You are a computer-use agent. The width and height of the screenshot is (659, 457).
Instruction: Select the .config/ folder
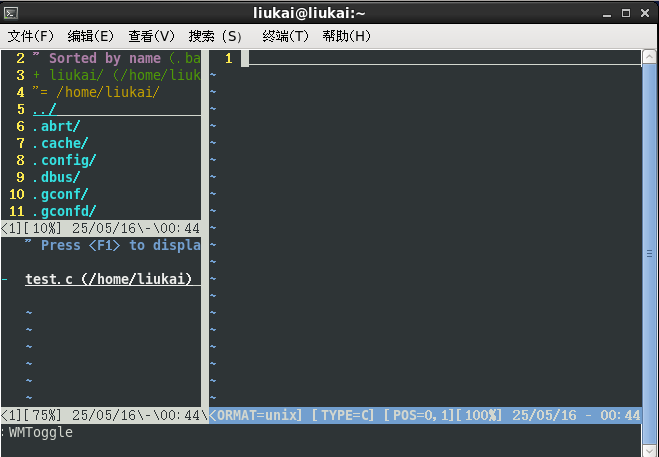(64, 160)
